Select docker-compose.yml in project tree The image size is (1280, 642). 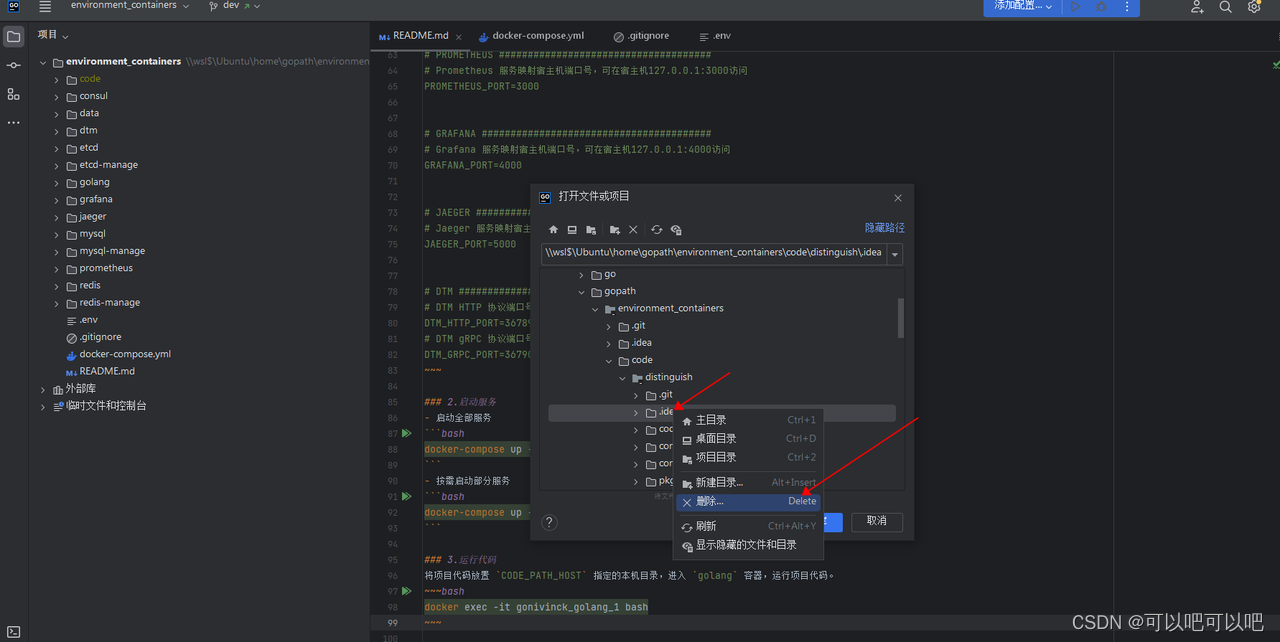coord(125,354)
